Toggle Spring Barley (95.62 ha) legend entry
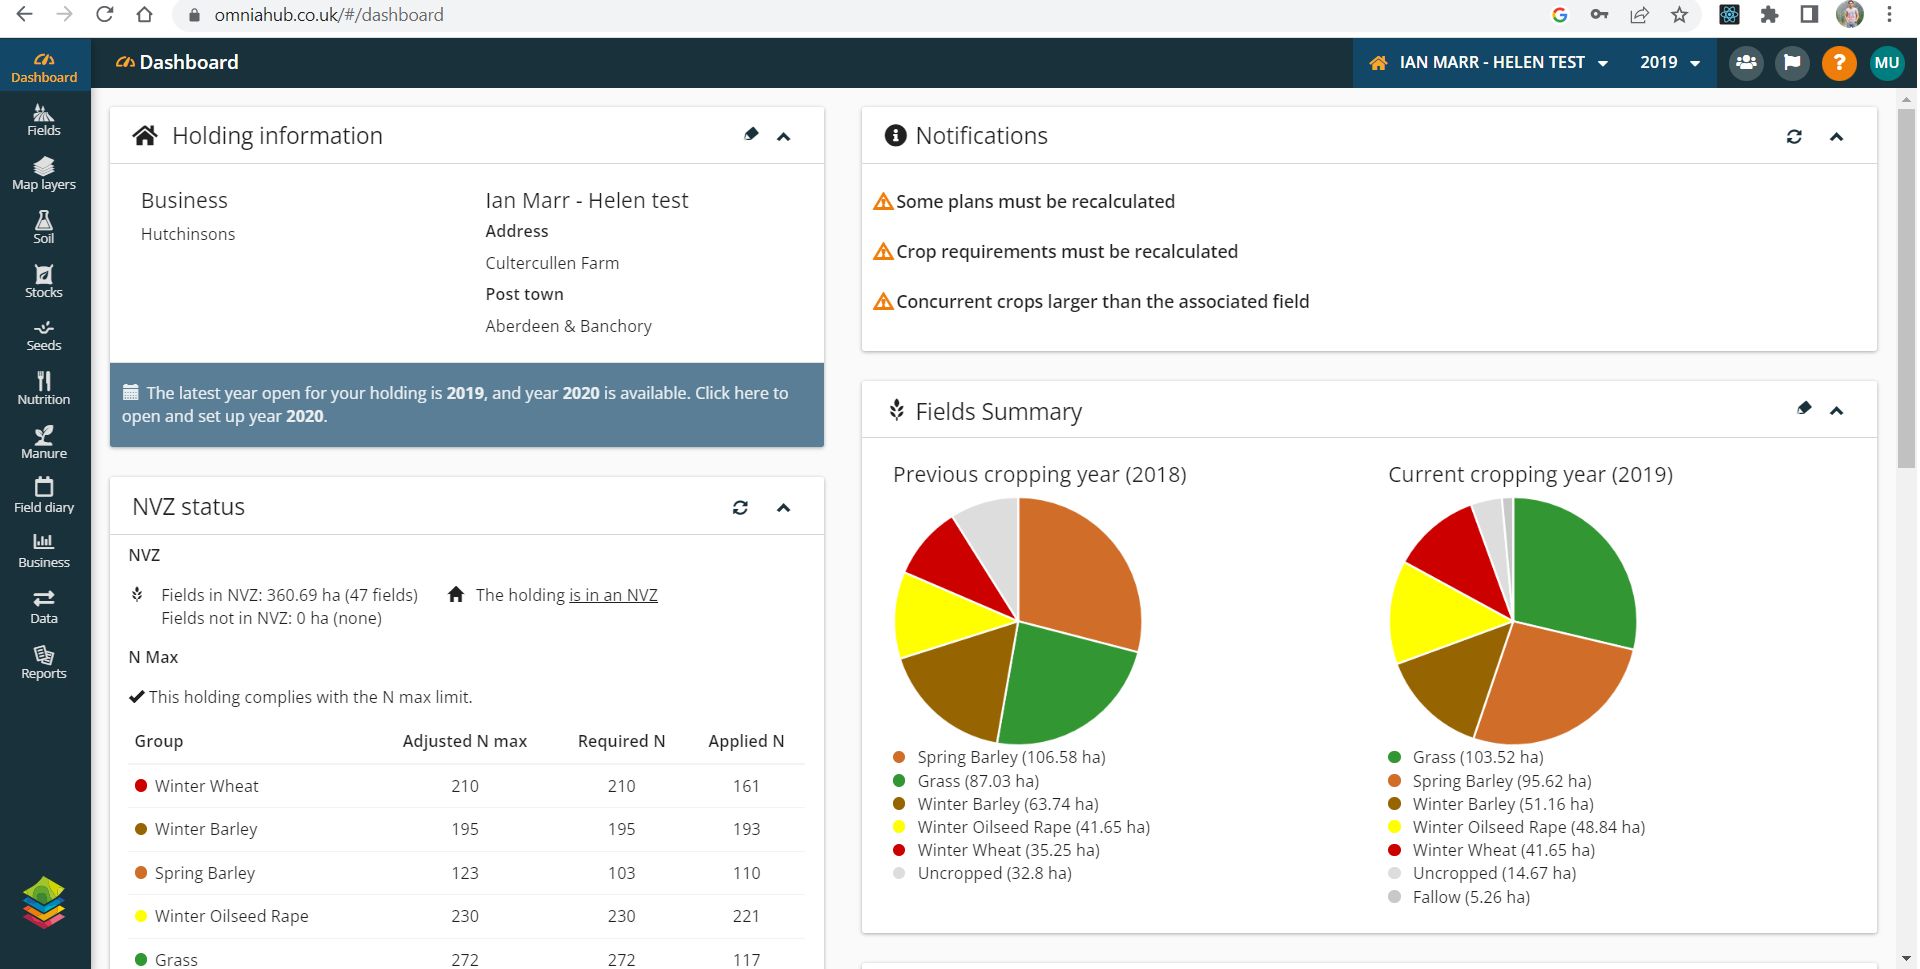The width and height of the screenshot is (1920, 969). pos(1490,781)
